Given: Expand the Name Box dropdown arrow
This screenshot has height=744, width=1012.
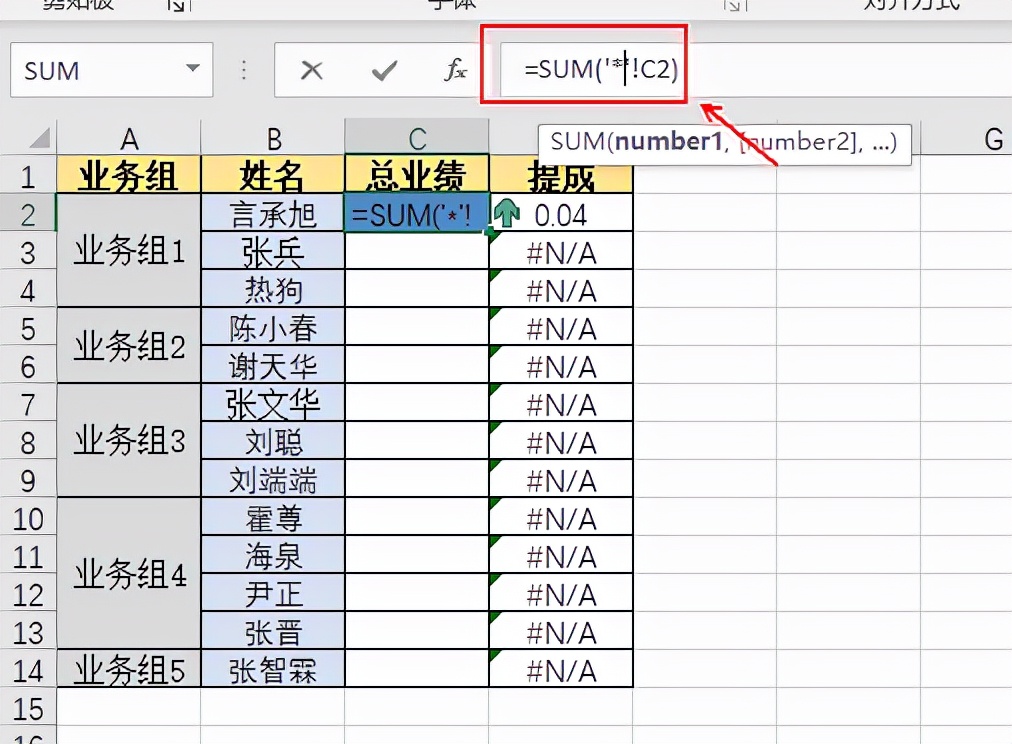Looking at the screenshot, I should [192, 68].
